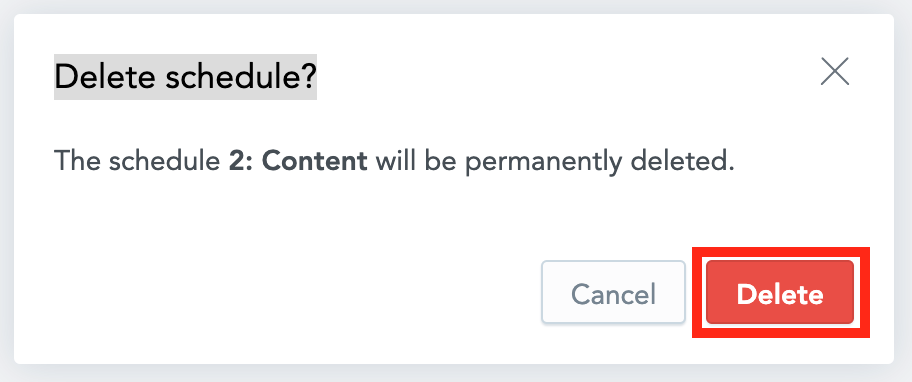
Task: Click the highlighted word 'Delete' in the heading
Action: pyautogui.click(x=105, y=77)
